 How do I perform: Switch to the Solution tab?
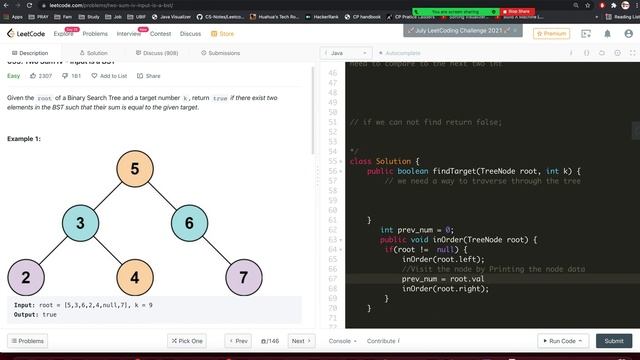pyautogui.click(x=93, y=53)
